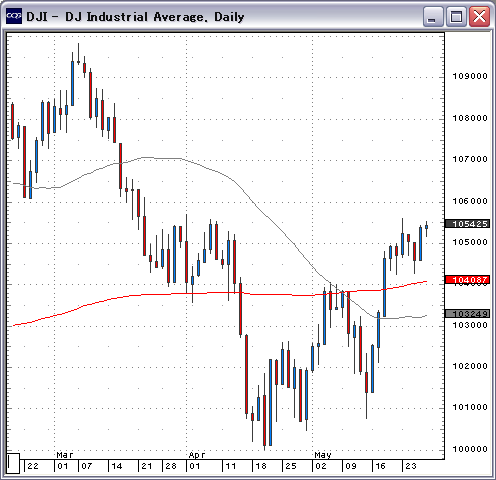Click the 108000 price axis label
496x480 pixels.
pos(470,118)
